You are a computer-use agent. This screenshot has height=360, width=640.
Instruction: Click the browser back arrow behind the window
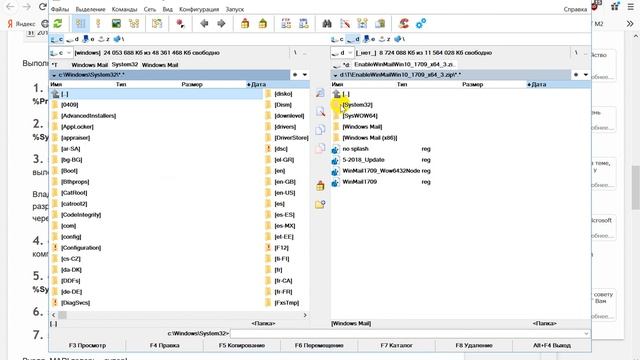(11, 7)
